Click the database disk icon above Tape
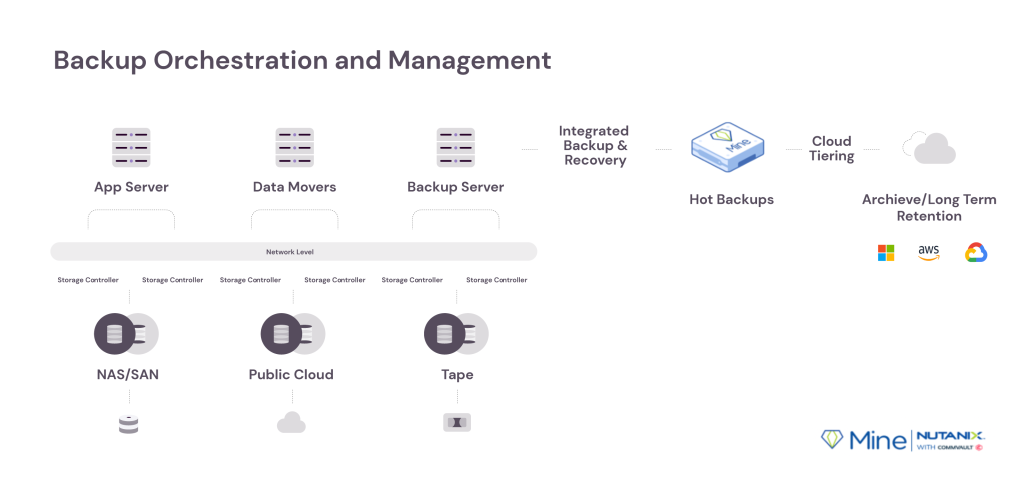This screenshot has height=494, width=1024. tap(456, 333)
